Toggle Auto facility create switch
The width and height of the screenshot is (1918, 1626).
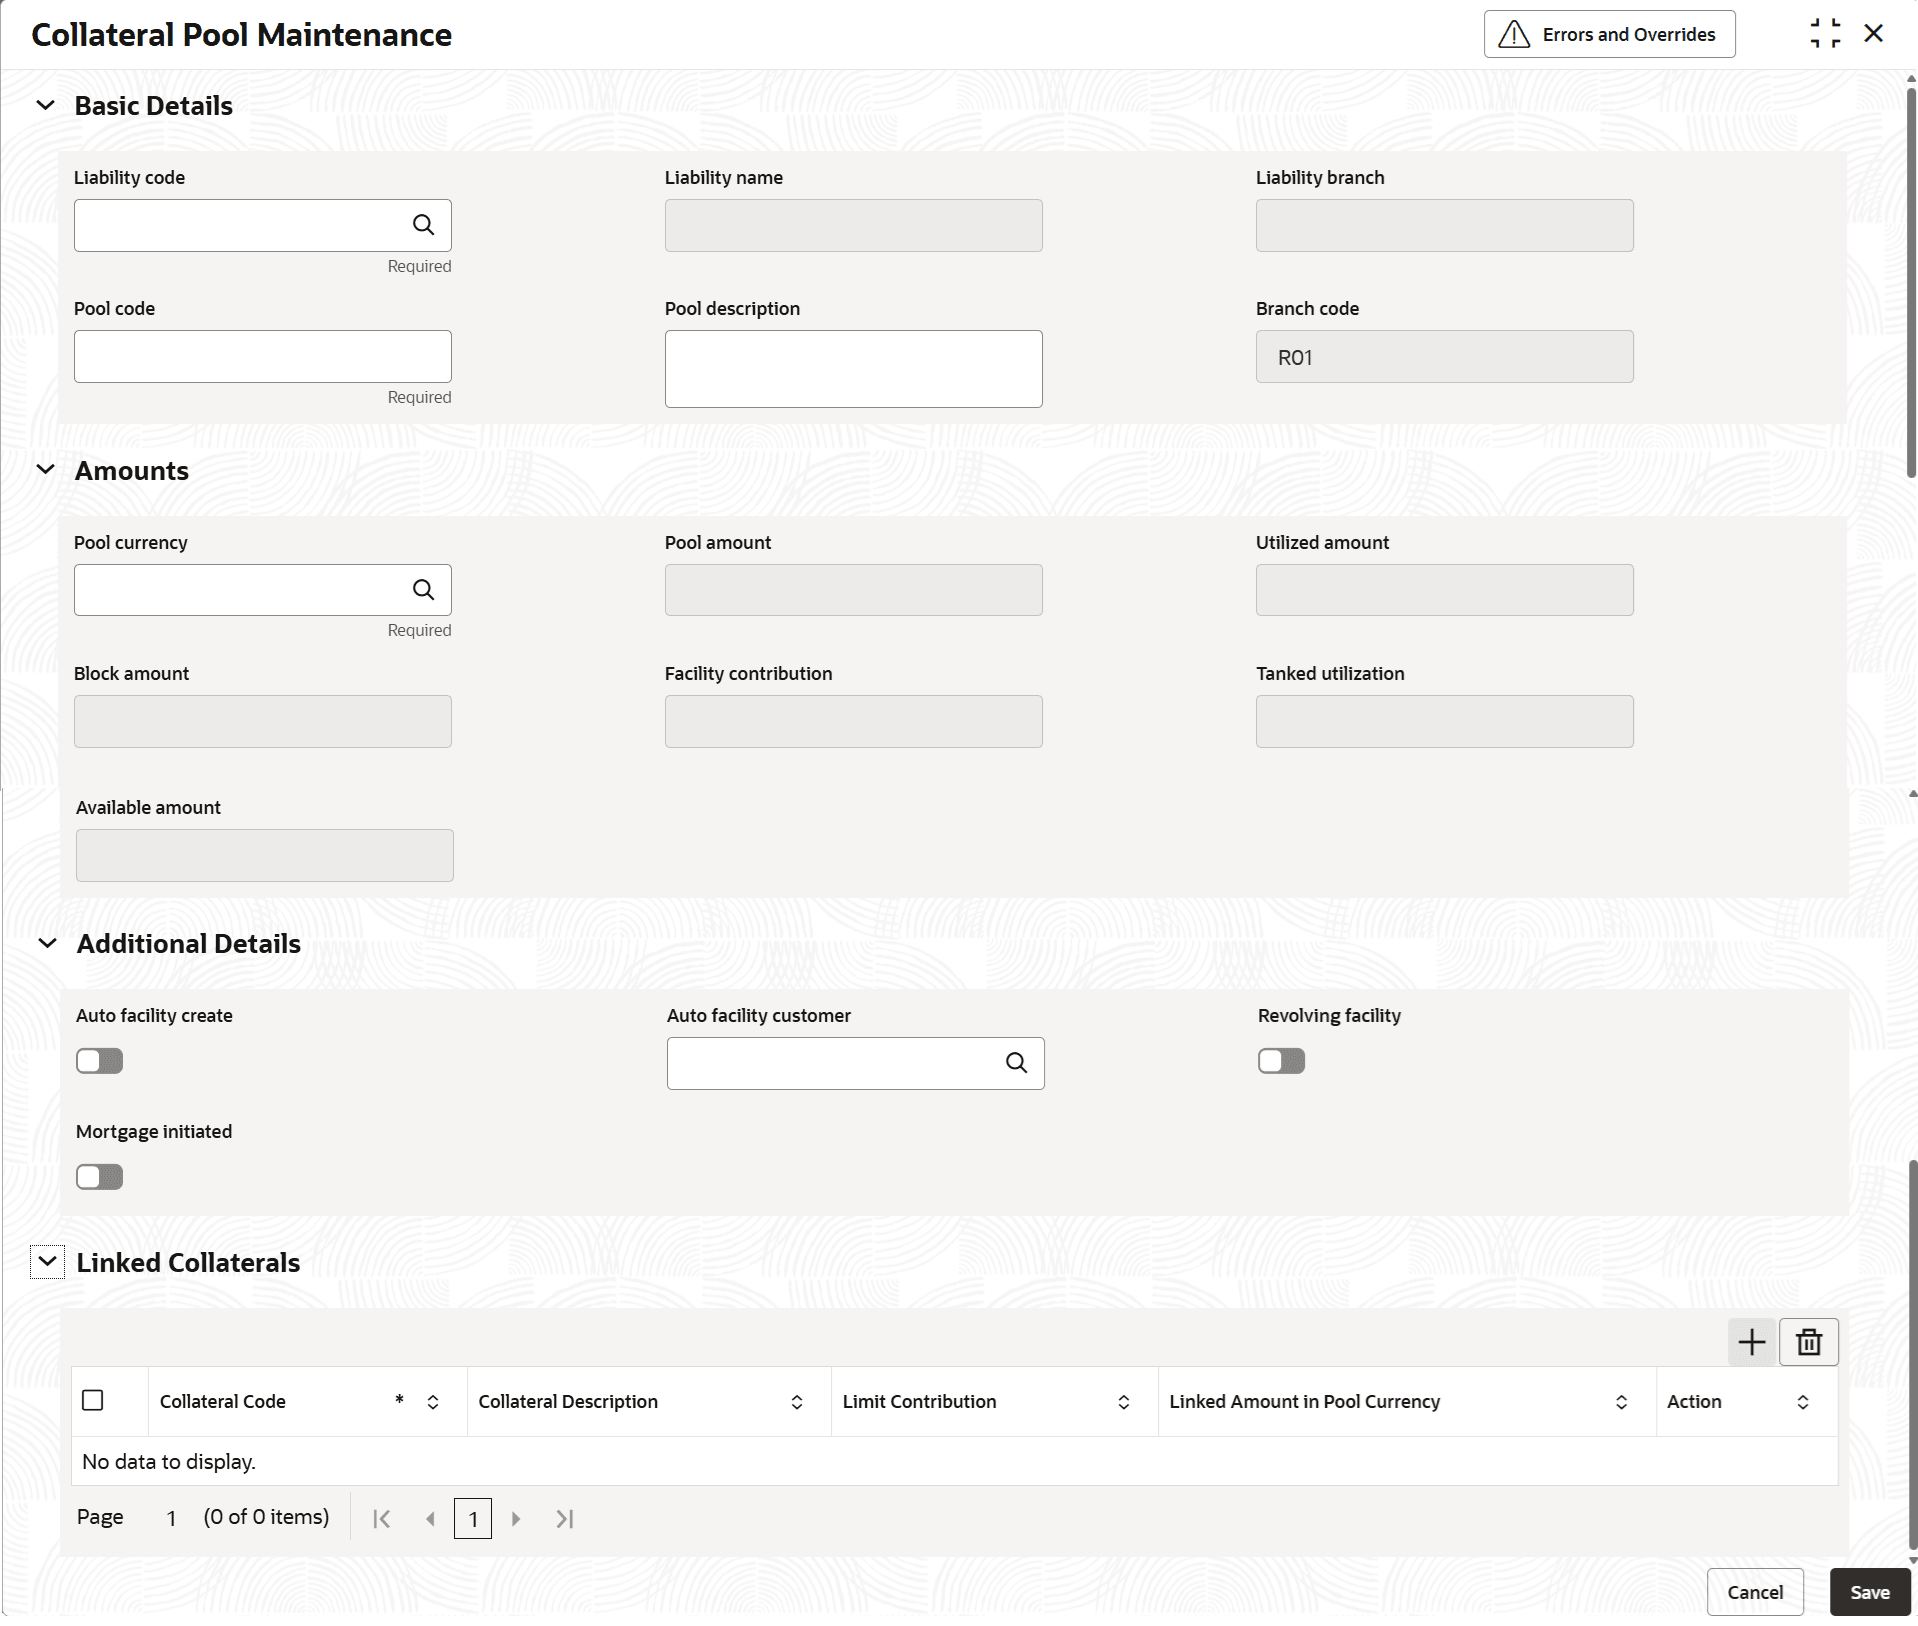[x=99, y=1061]
